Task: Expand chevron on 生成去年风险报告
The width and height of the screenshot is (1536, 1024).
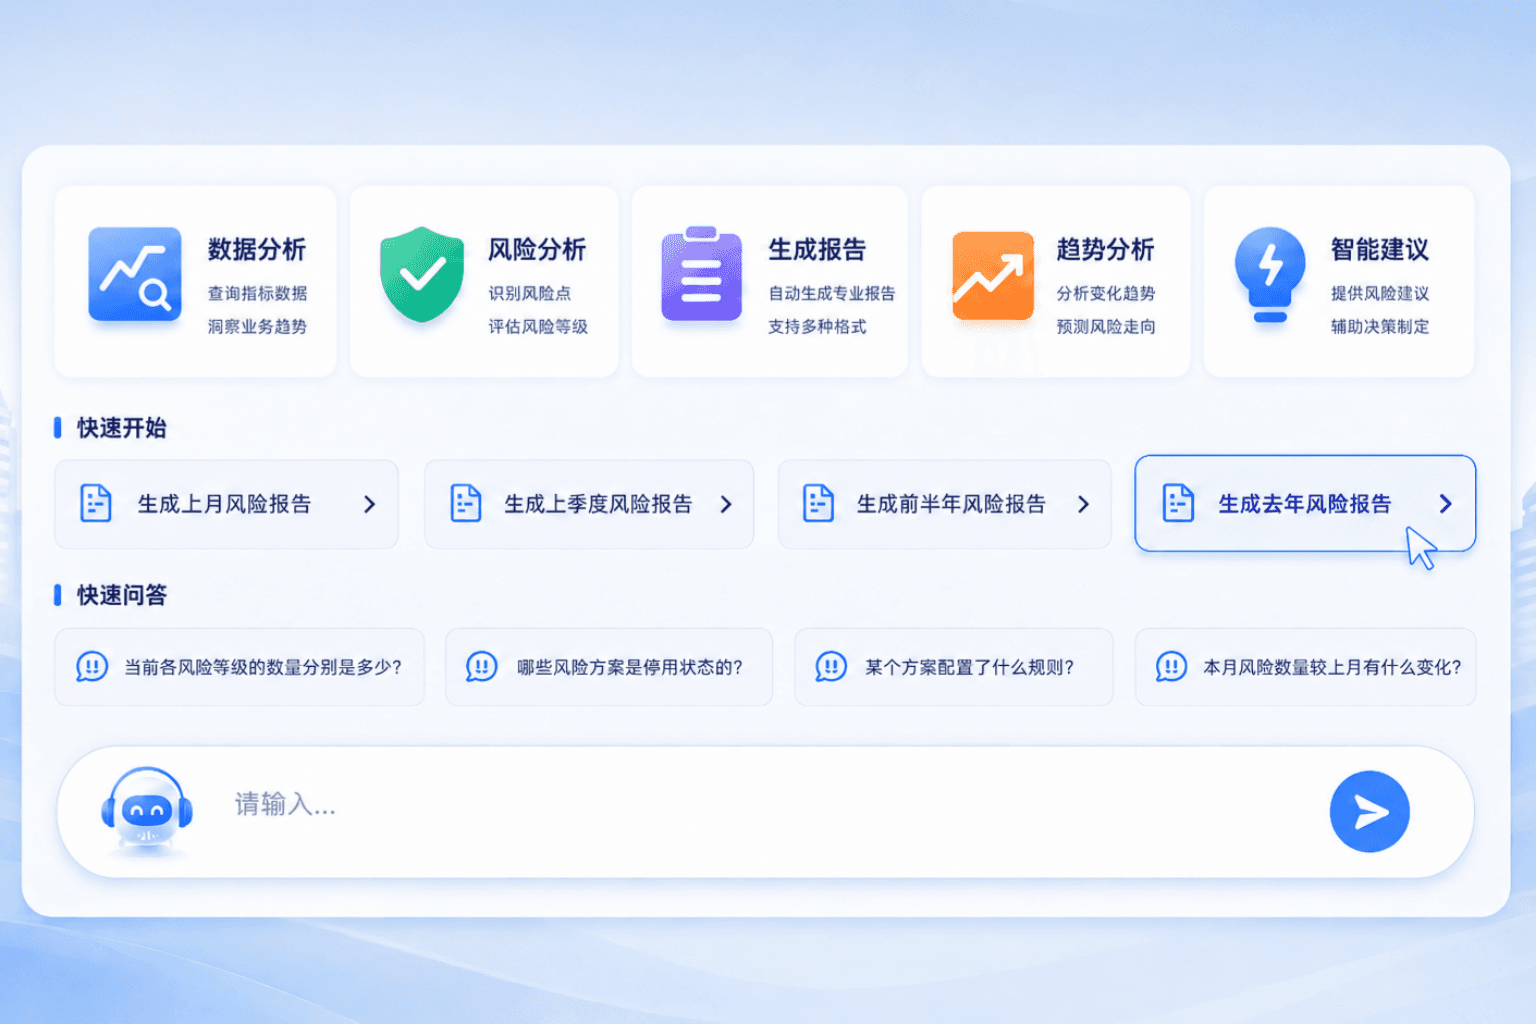Action: [x=1446, y=504]
